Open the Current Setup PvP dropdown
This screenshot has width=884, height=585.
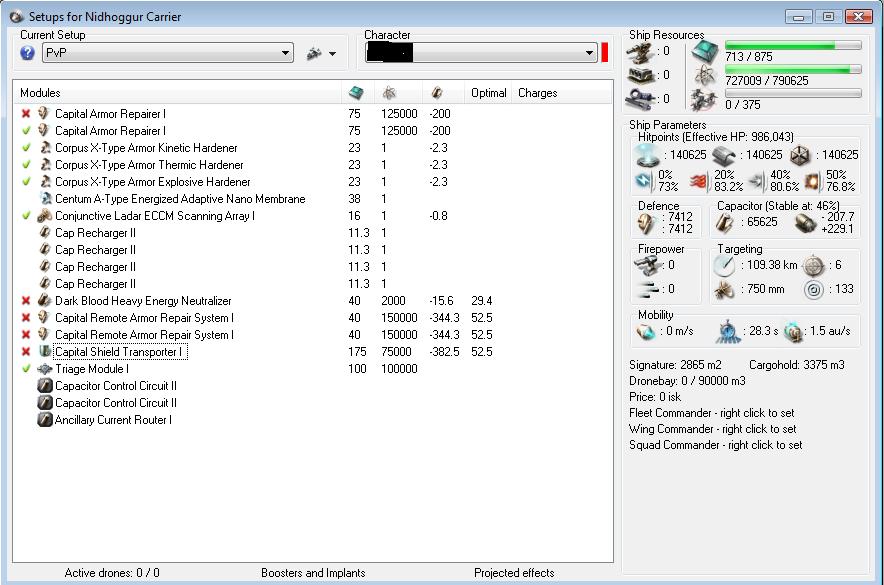click(167, 53)
